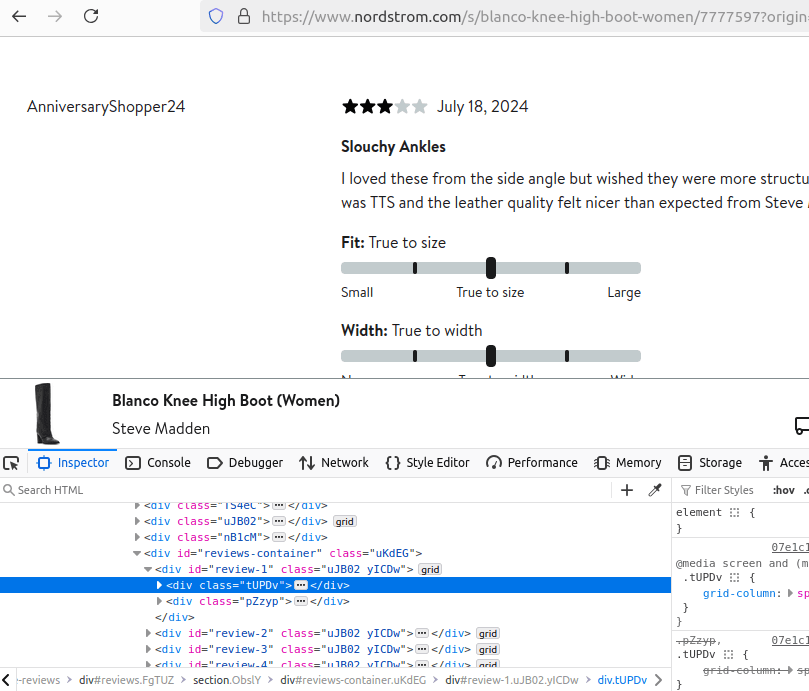Switch to the Inspector tab
Screen dimensions: 809x691
pos(73,463)
